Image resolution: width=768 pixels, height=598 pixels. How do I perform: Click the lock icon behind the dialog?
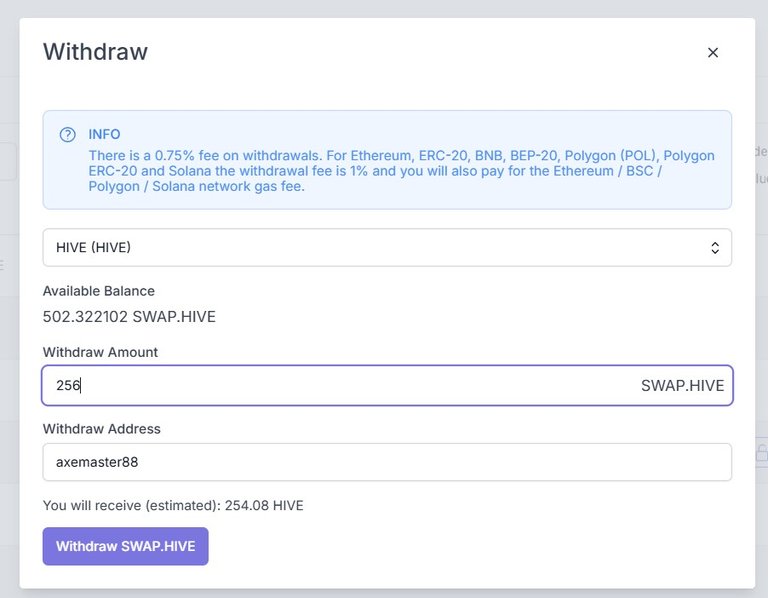762,452
